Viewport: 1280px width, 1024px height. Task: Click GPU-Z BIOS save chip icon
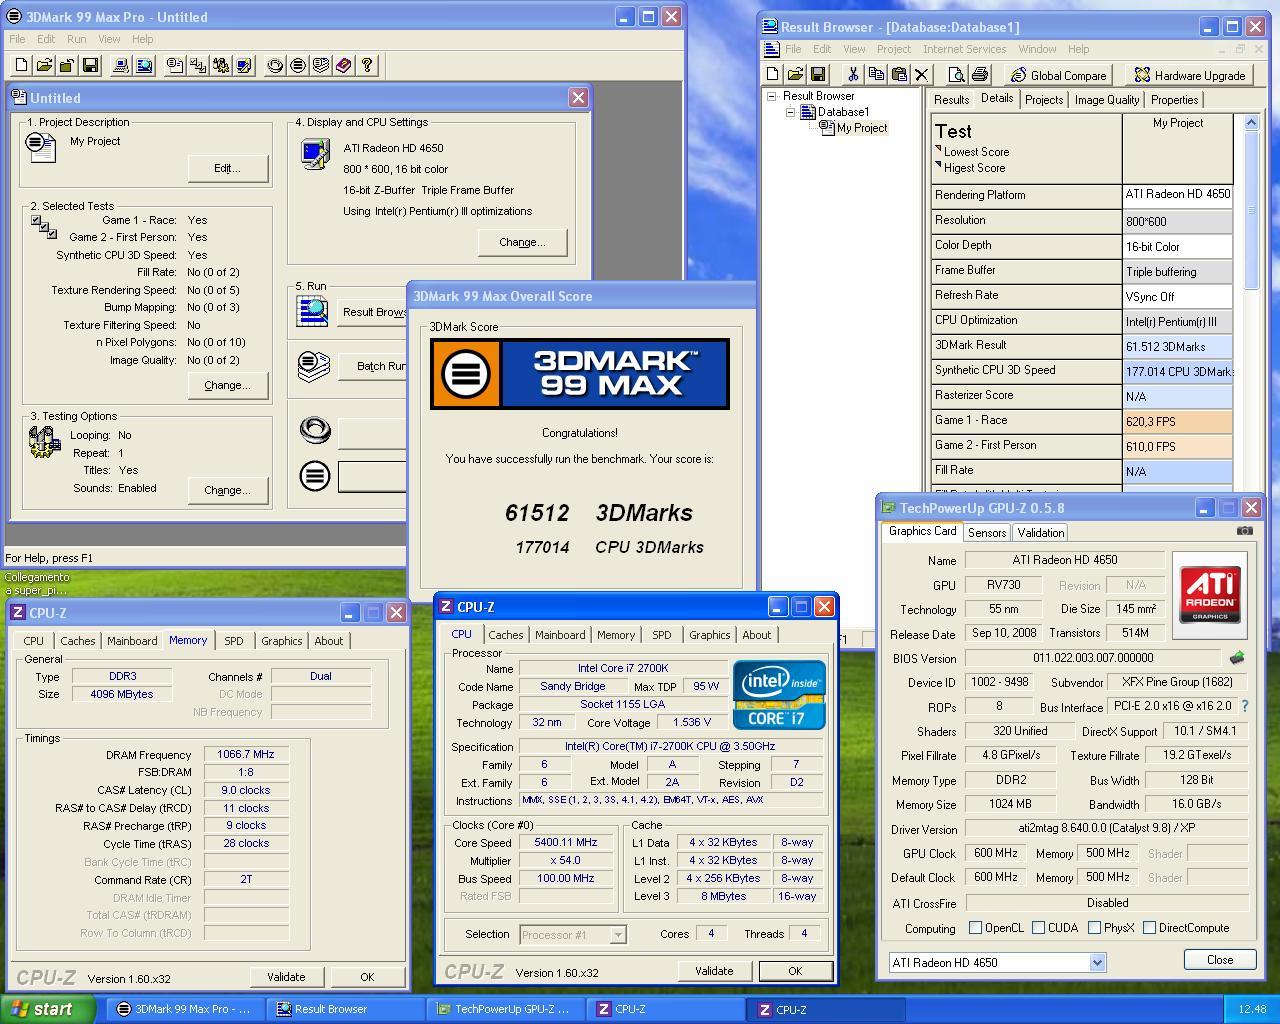1237,658
